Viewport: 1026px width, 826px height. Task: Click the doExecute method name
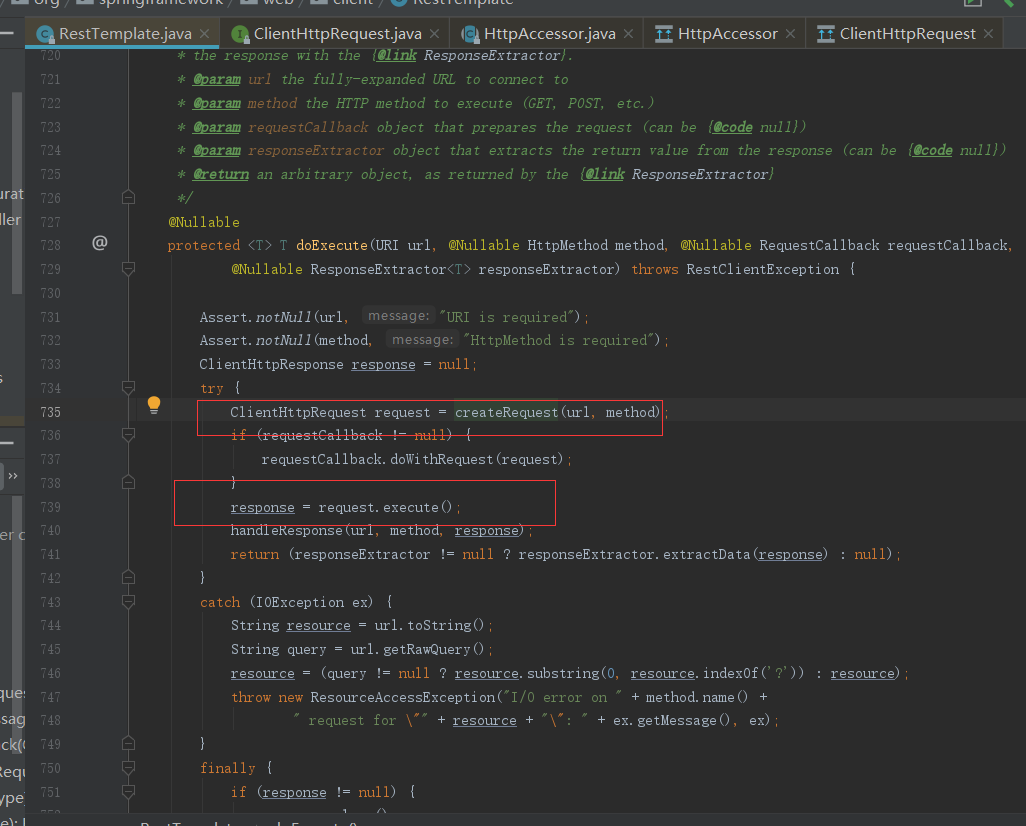click(332, 245)
